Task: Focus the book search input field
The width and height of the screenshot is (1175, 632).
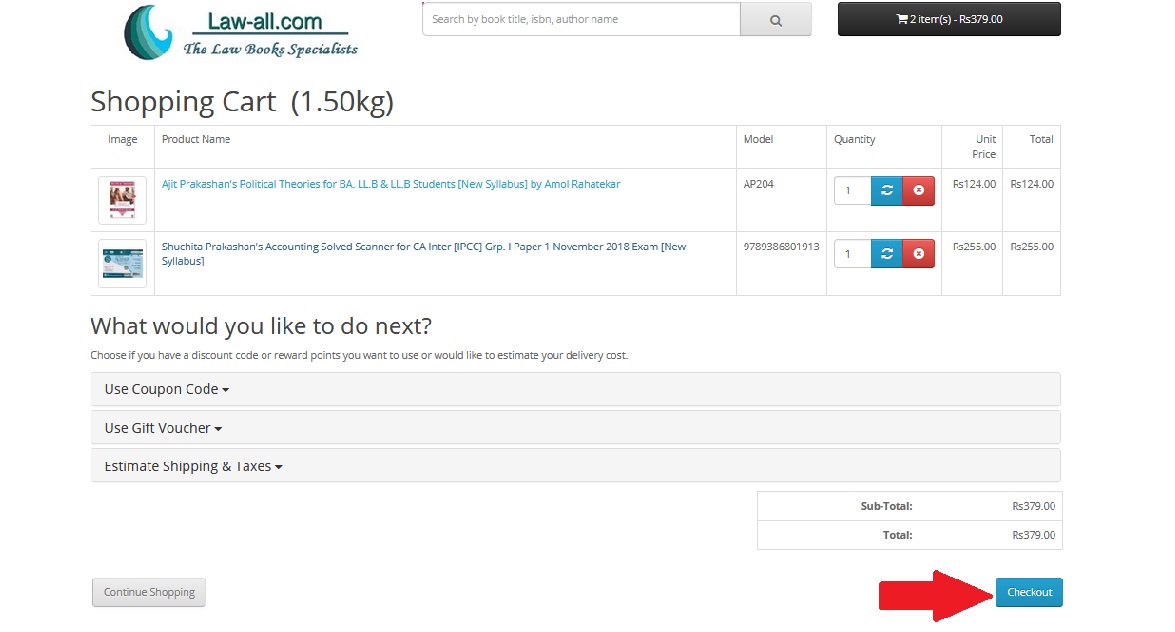Action: pyautogui.click(x=582, y=19)
